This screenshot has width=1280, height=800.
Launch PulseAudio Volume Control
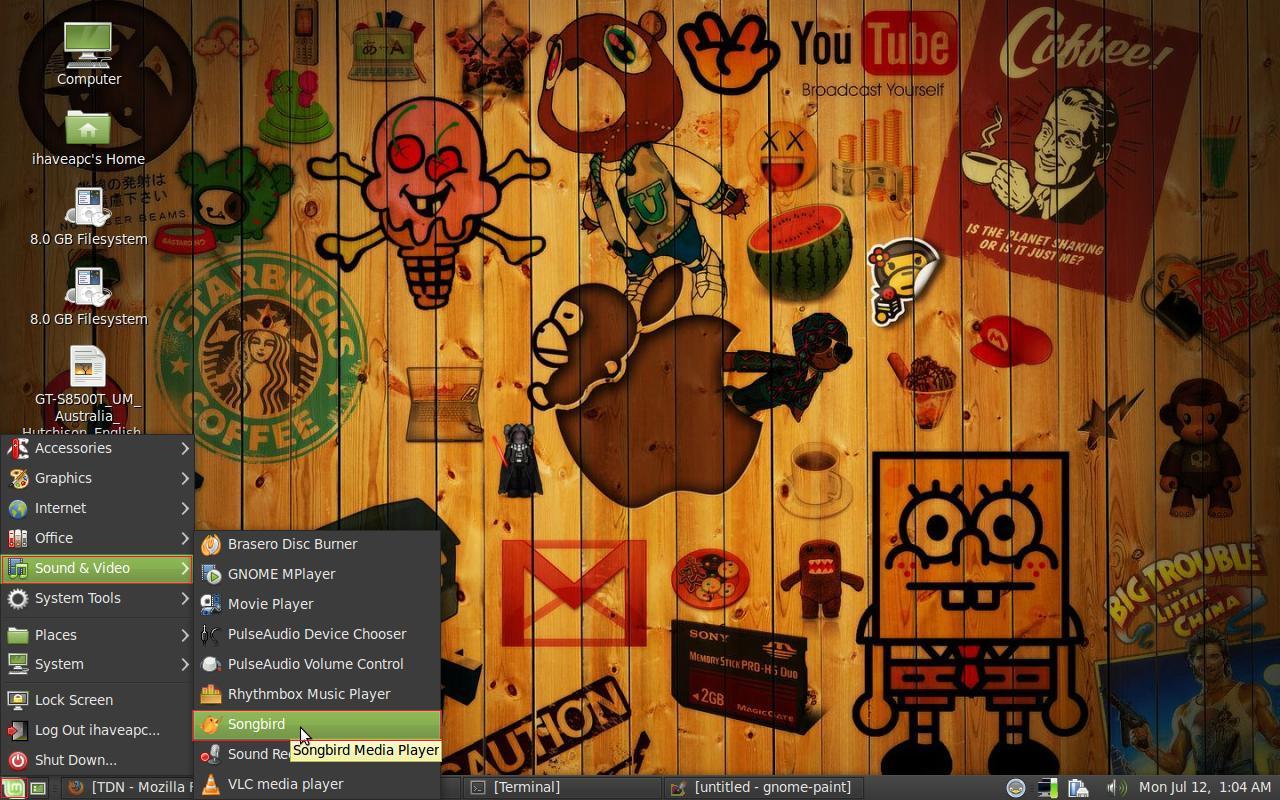[x=317, y=664]
